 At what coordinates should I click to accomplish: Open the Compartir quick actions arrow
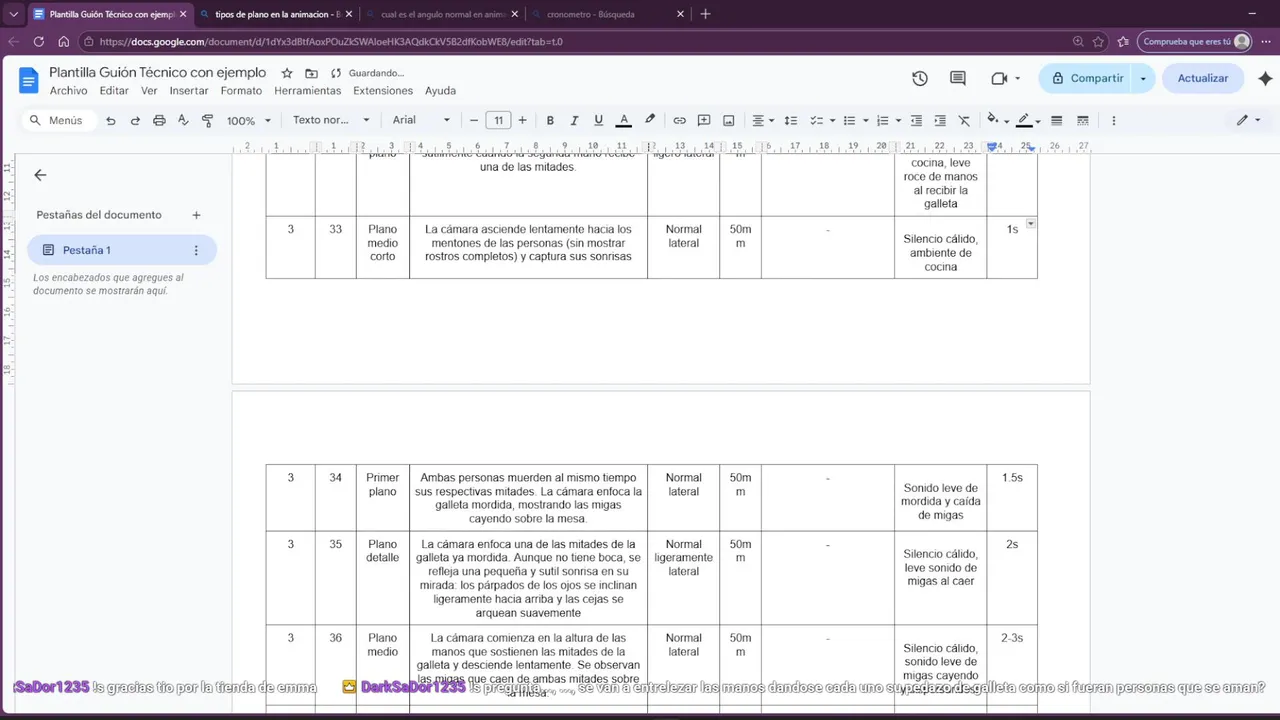1143,78
